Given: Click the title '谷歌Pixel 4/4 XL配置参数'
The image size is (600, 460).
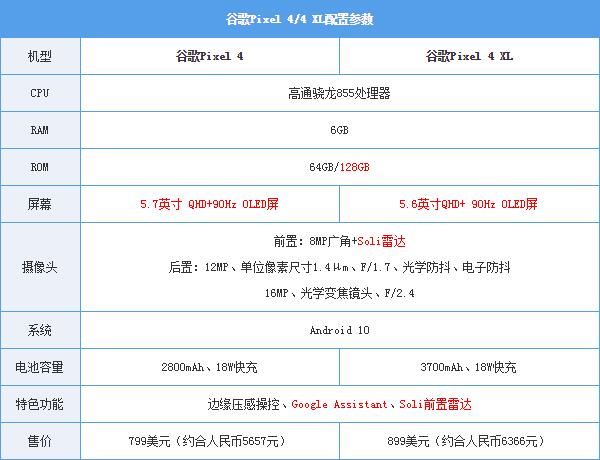Looking at the screenshot, I should [299, 19].
